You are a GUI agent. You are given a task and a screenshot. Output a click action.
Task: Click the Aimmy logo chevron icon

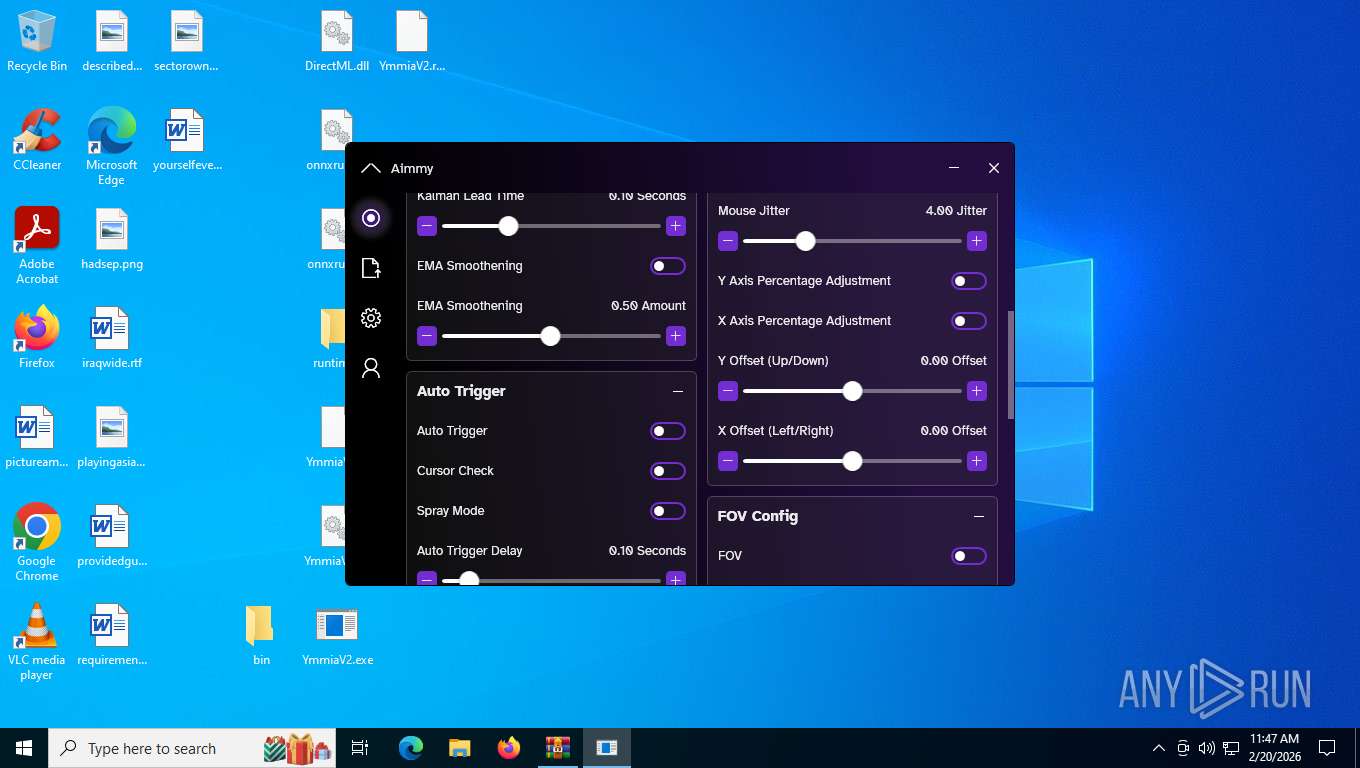pyautogui.click(x=371, y=168)
